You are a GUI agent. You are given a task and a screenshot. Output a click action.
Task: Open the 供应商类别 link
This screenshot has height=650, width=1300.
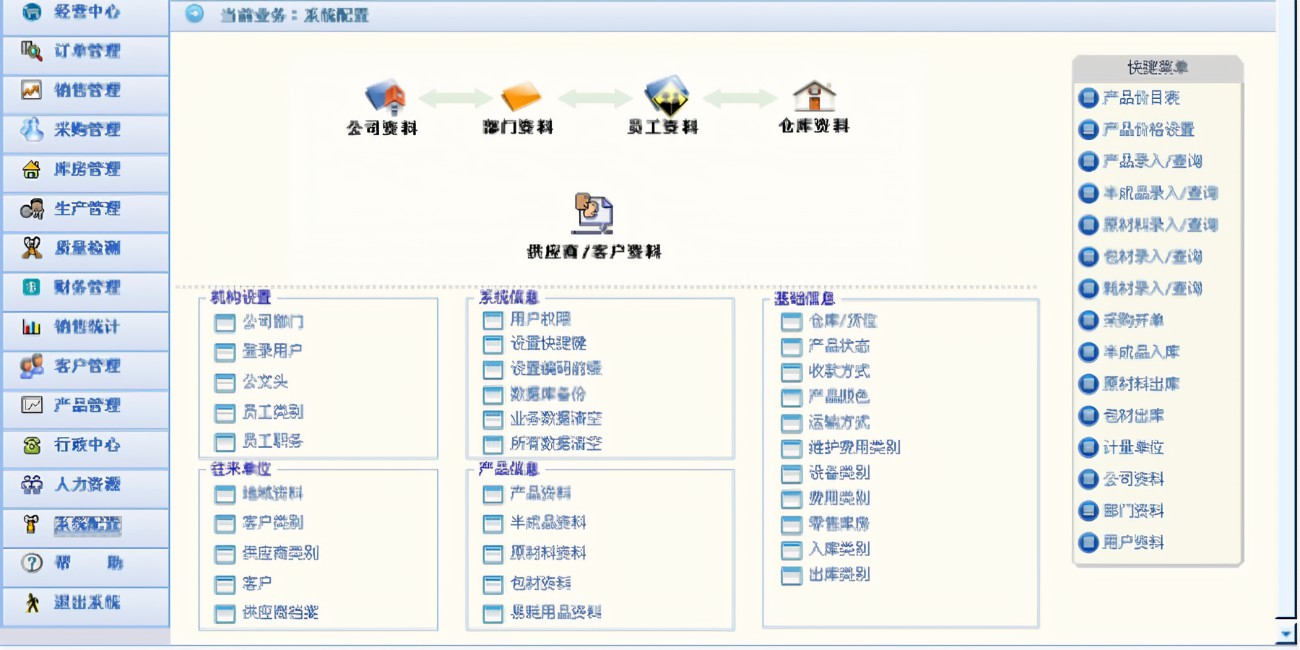[x=280, y=553]
